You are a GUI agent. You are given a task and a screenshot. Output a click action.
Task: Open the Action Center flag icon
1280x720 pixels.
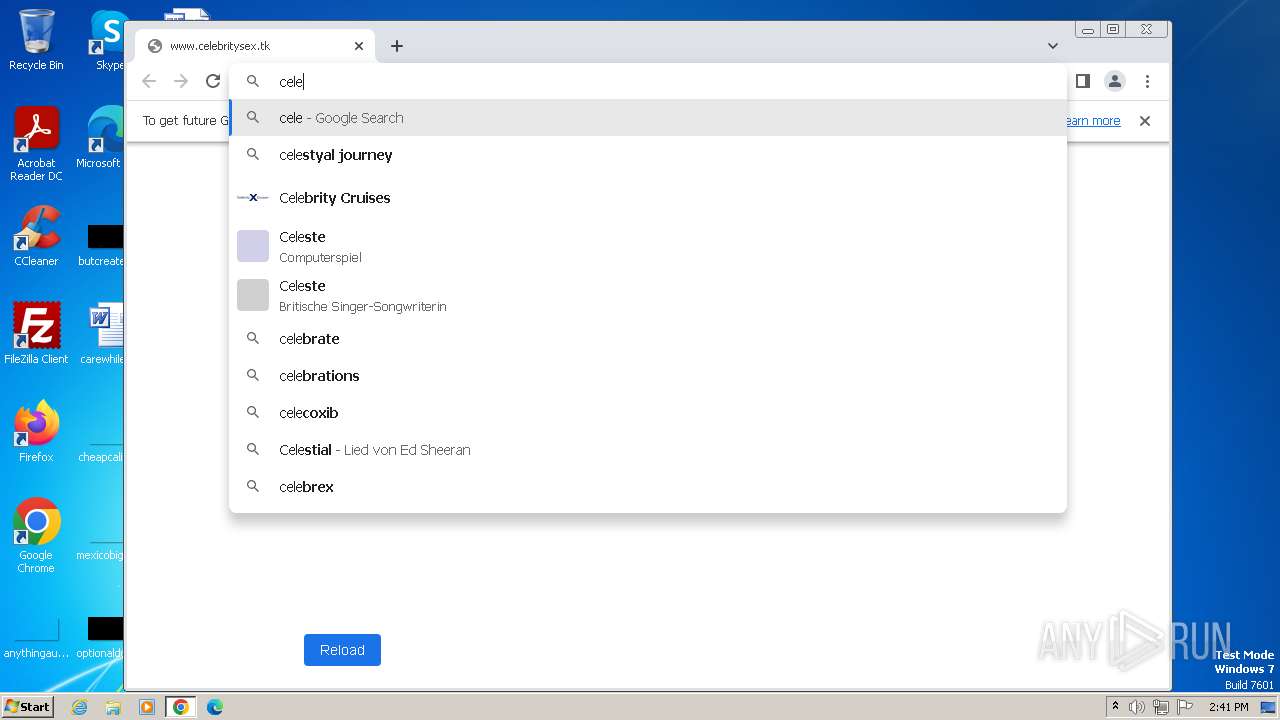(x=1185, y=707)
